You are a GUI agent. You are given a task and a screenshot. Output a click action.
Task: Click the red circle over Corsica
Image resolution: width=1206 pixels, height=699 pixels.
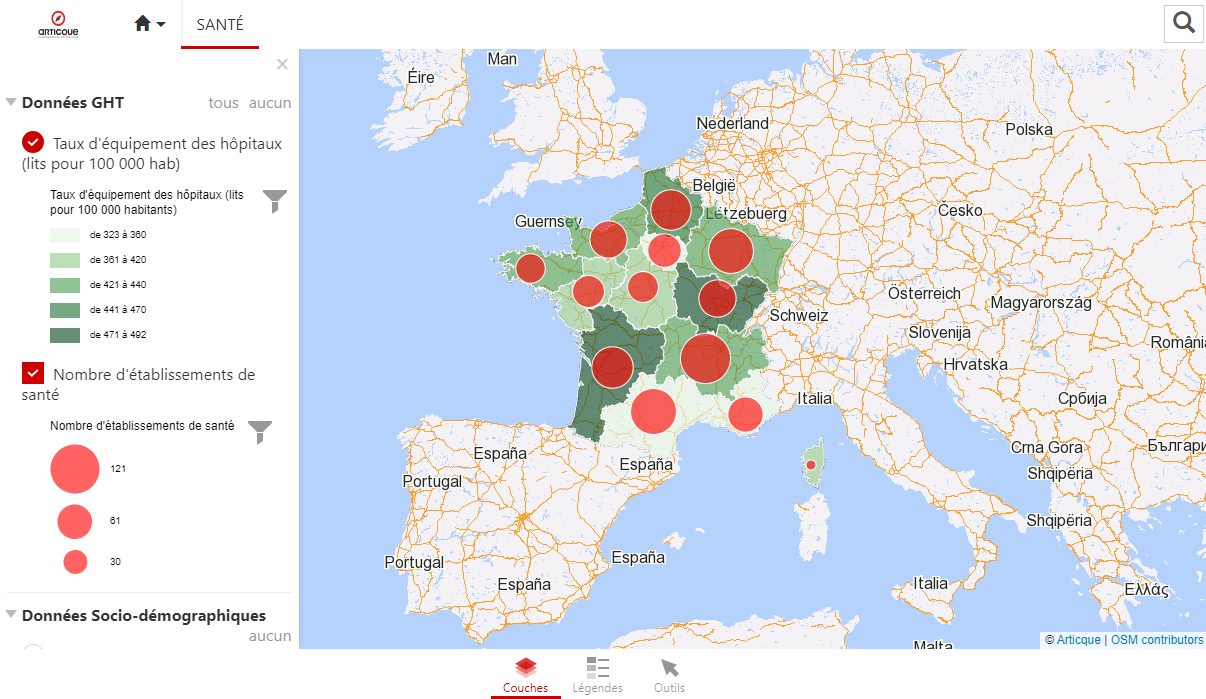click(811, 465)
